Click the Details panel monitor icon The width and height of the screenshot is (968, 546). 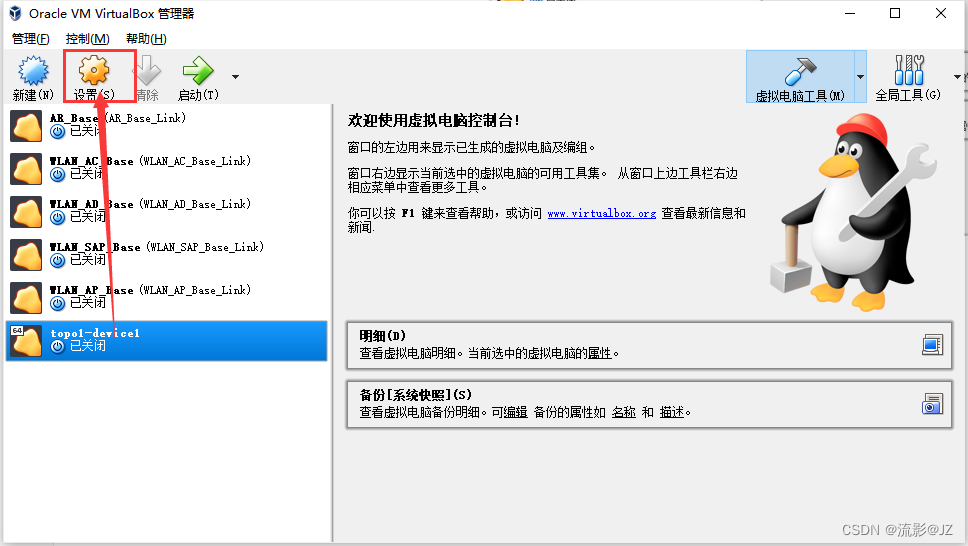click(932, 345)
